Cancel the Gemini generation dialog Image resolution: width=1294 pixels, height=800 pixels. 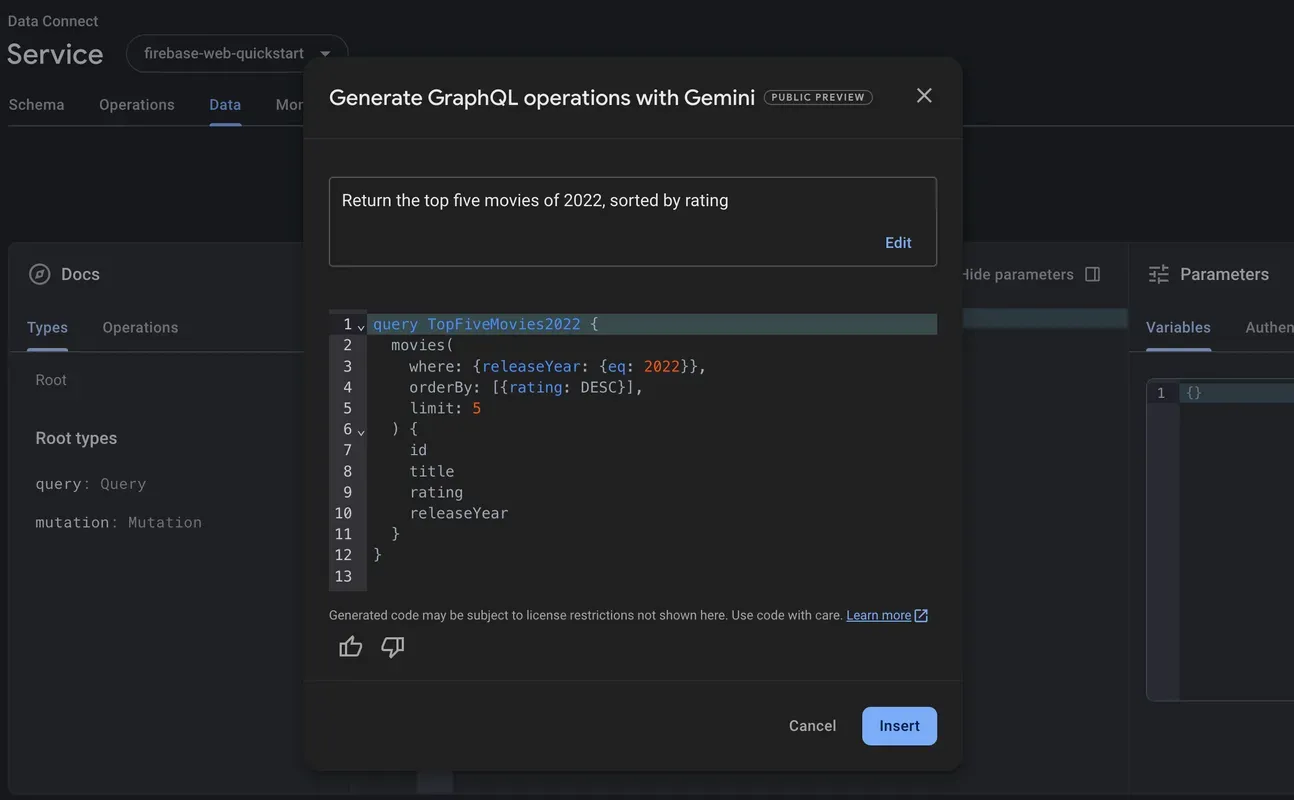tap(812, 726)
